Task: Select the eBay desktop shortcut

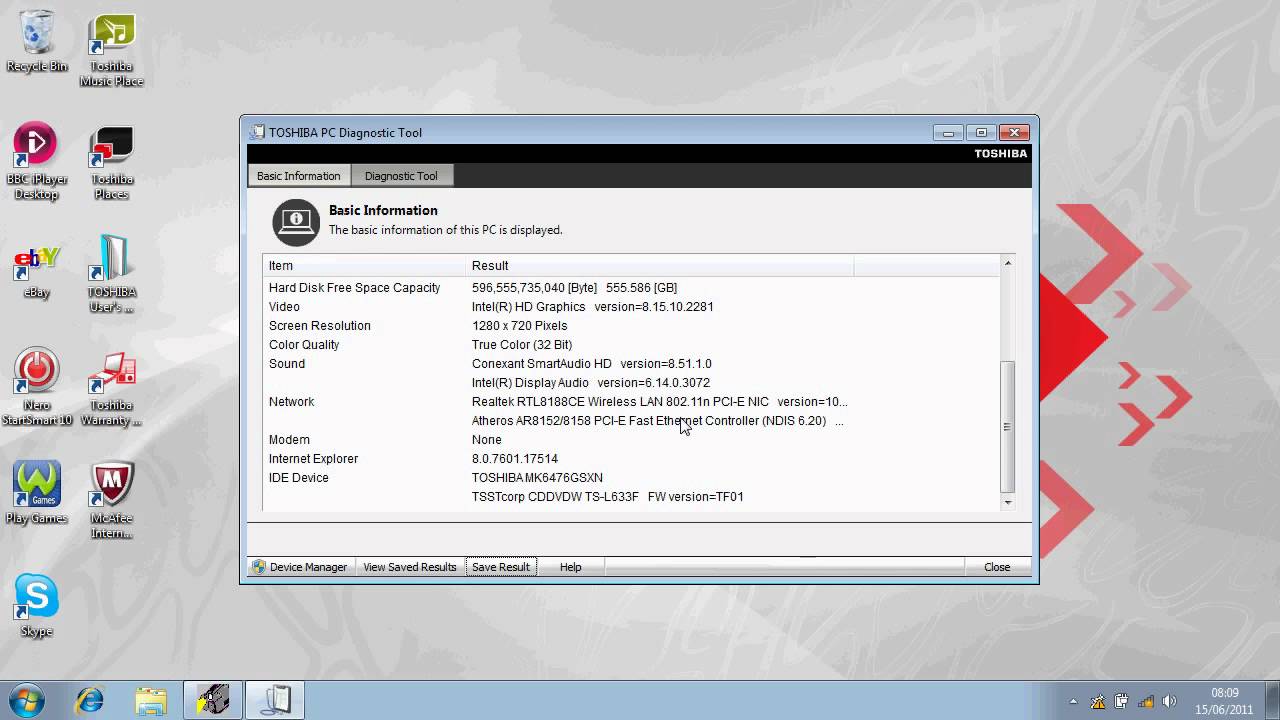Action: pos(37,270)
